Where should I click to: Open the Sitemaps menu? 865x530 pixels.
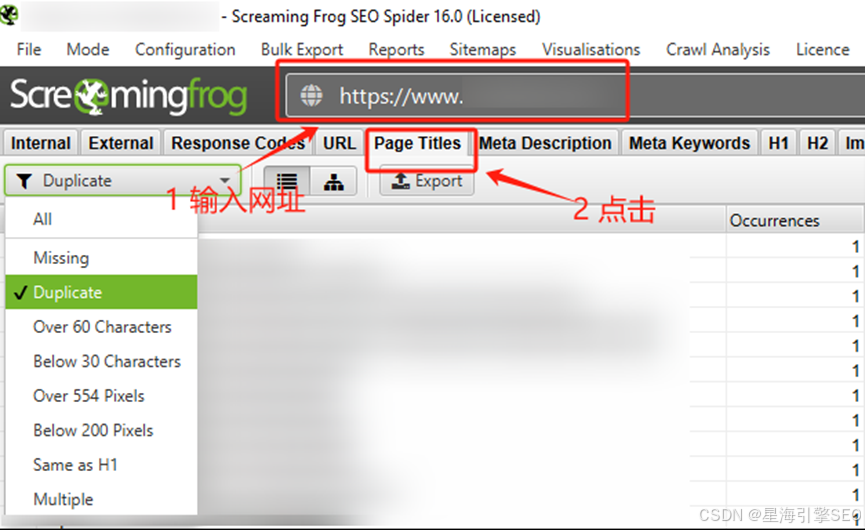pyautogui.click(x=483, y=50)
